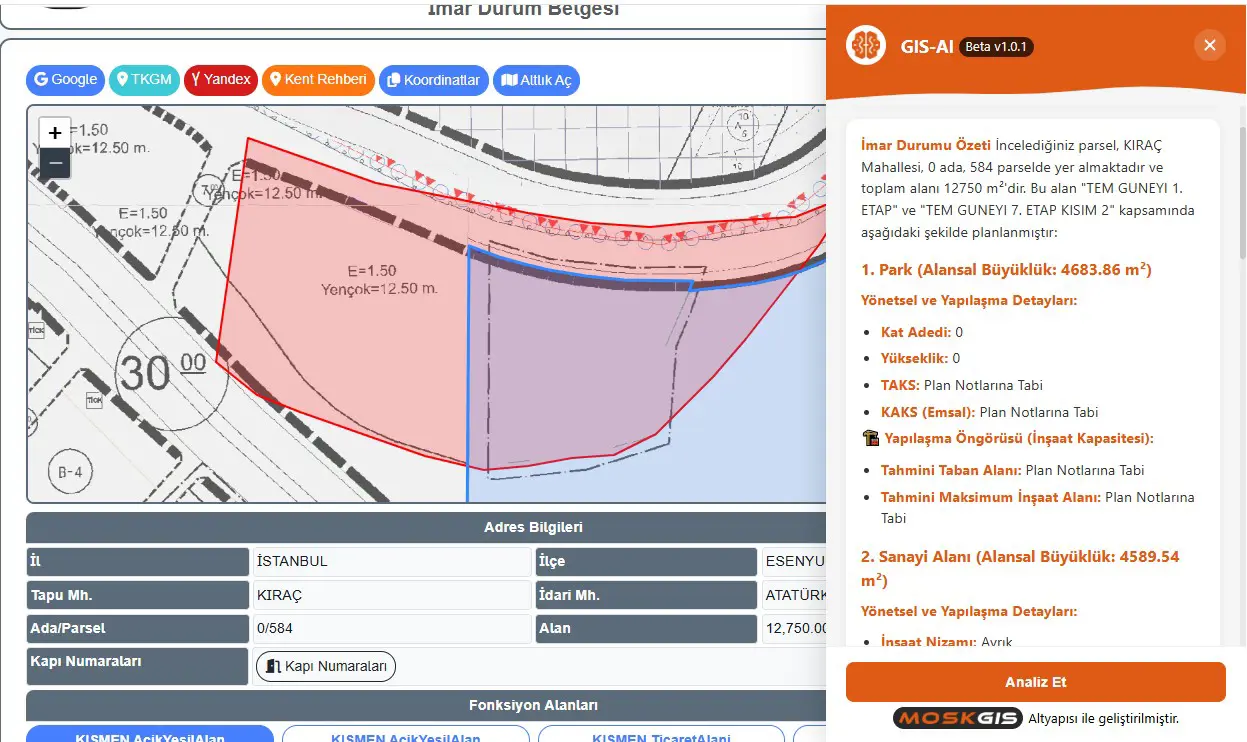Click 'Tahmini Maksimum İnşaat Alanı' list item

coord(1037,507)
